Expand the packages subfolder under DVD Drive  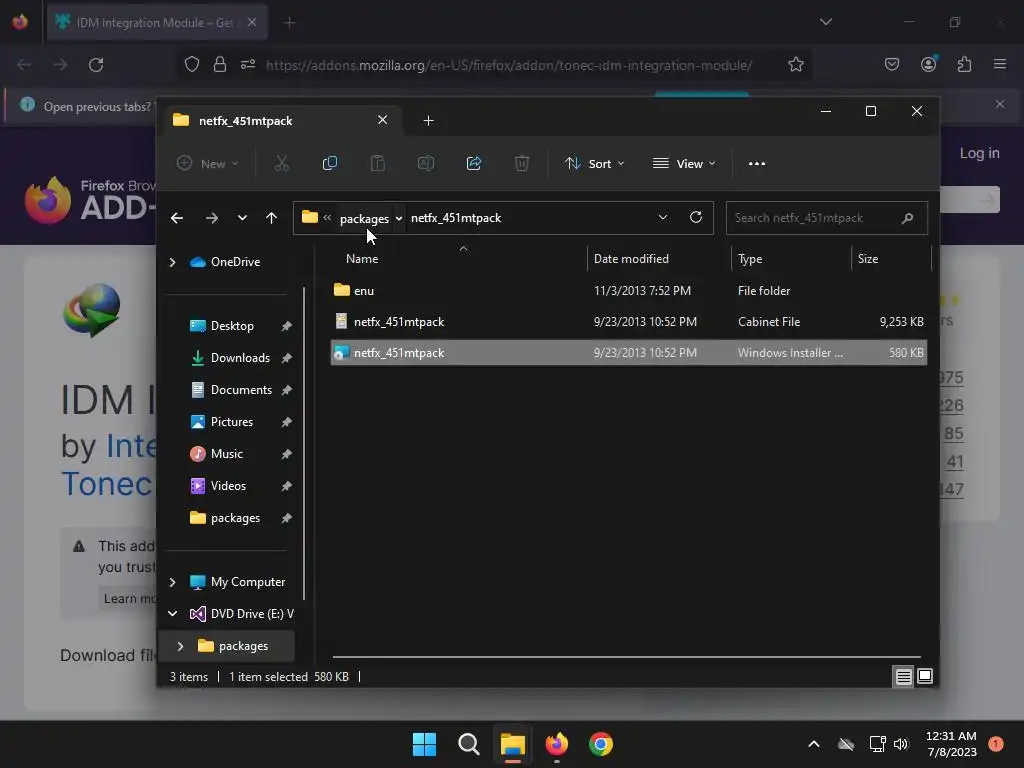pyautogui.click(x=180, y=646)
